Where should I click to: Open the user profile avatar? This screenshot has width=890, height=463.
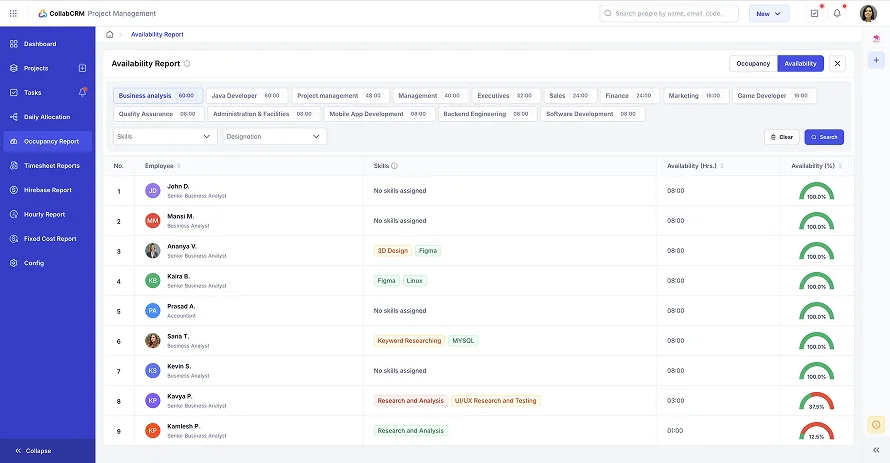coord(868,14)
